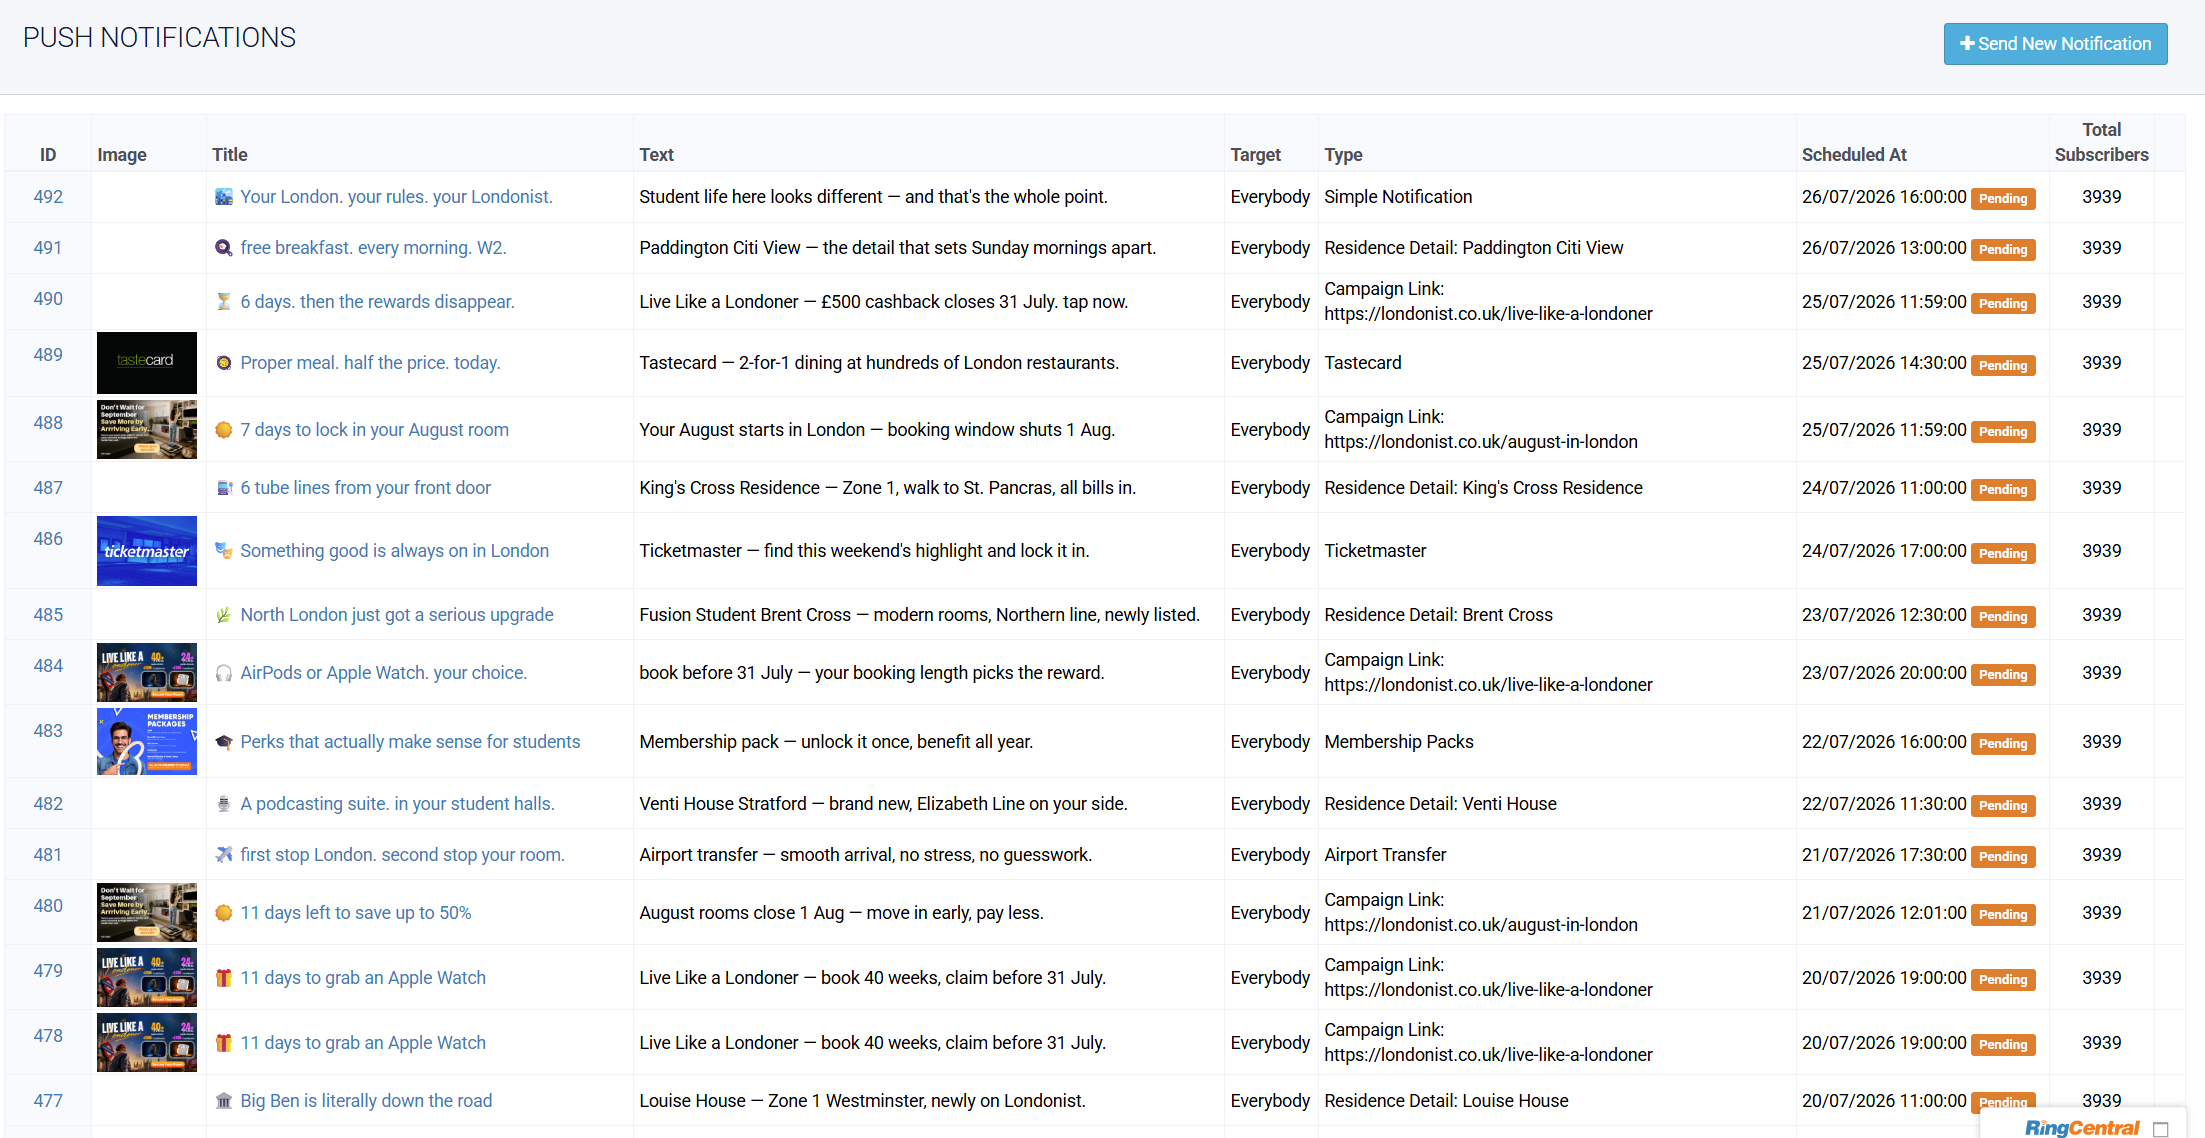Open '6 days. then the rewards disappear.' link
This screenshot has height=1138, width=2205.
377,302
